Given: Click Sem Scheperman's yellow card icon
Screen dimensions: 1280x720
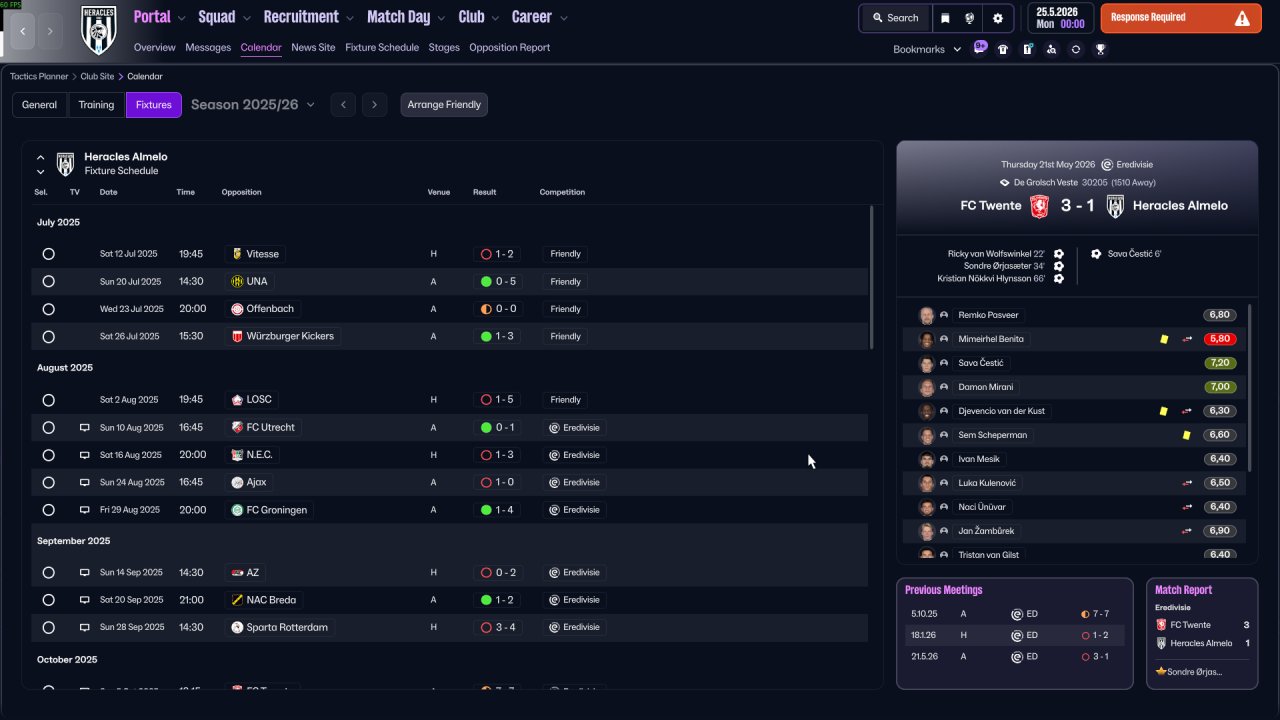Looking at the screenshot, I should coord(1186,435).
